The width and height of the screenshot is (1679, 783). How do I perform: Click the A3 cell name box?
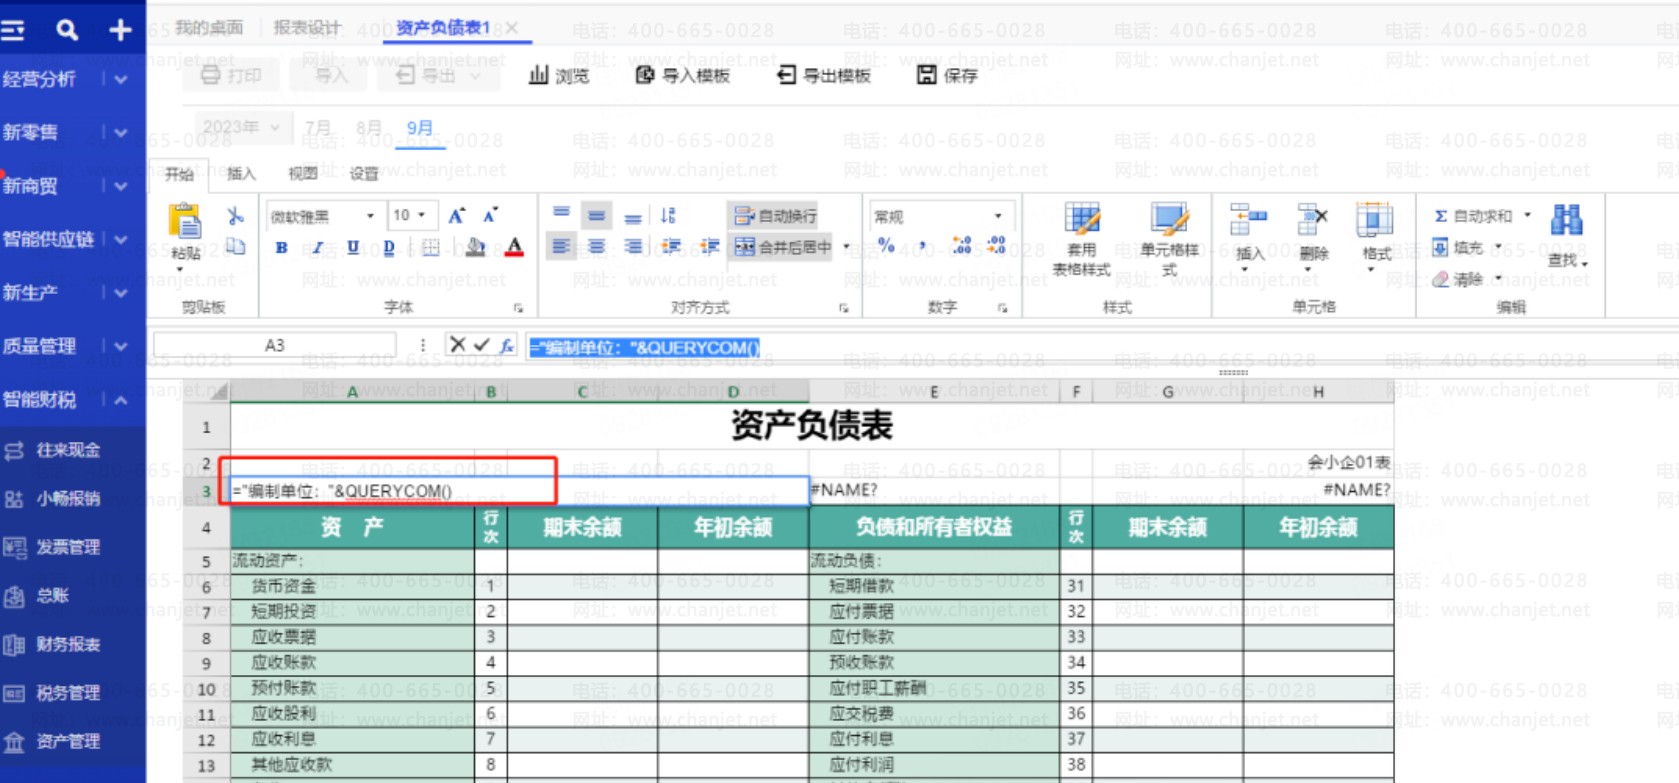pos(275,345)
